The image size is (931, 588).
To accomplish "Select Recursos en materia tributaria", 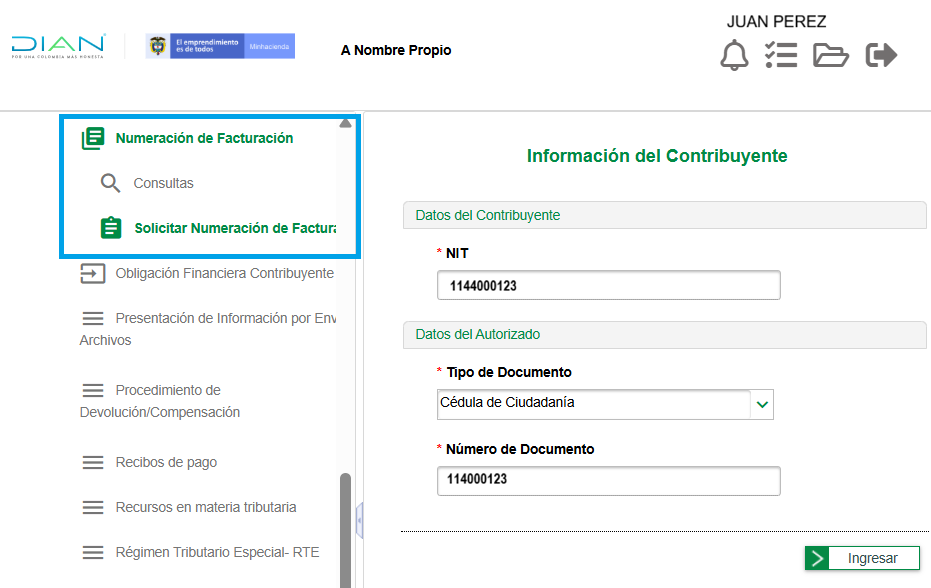I will 205,507.
